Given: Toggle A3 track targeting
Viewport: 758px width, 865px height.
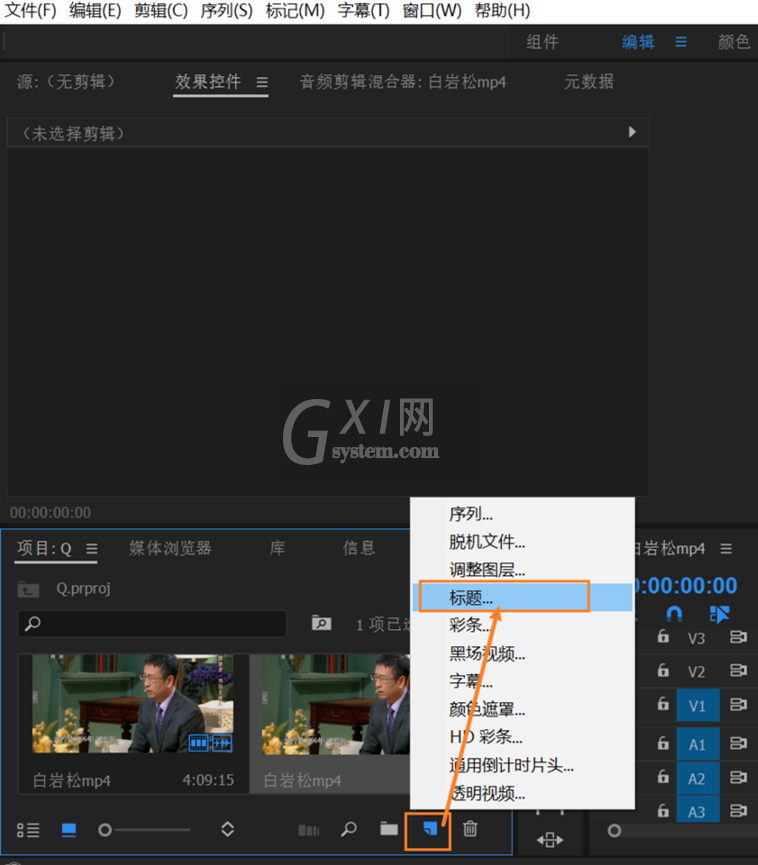Looking at the screenshot, I should [x=698, y=810].
